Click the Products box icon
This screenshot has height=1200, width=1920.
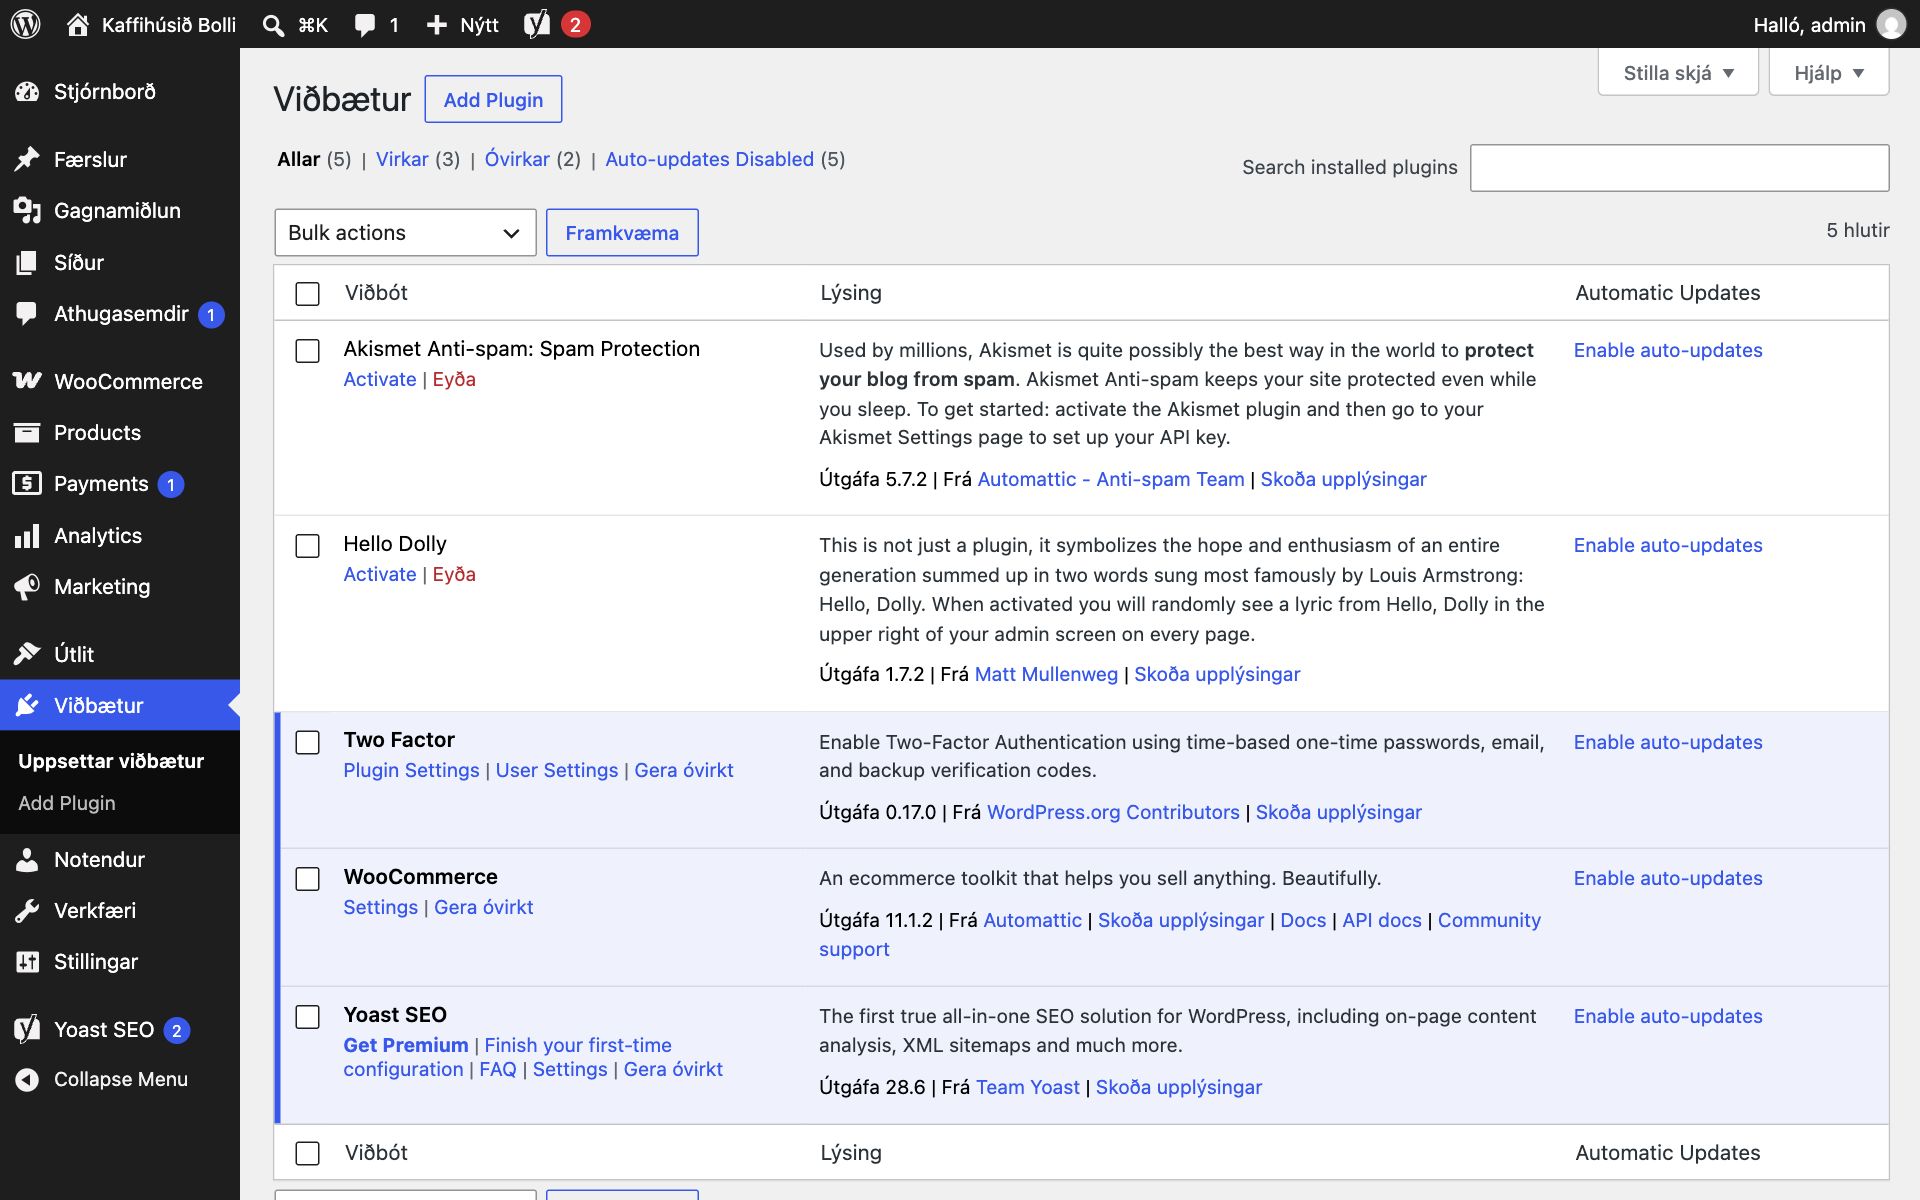(x=27, y=433)
